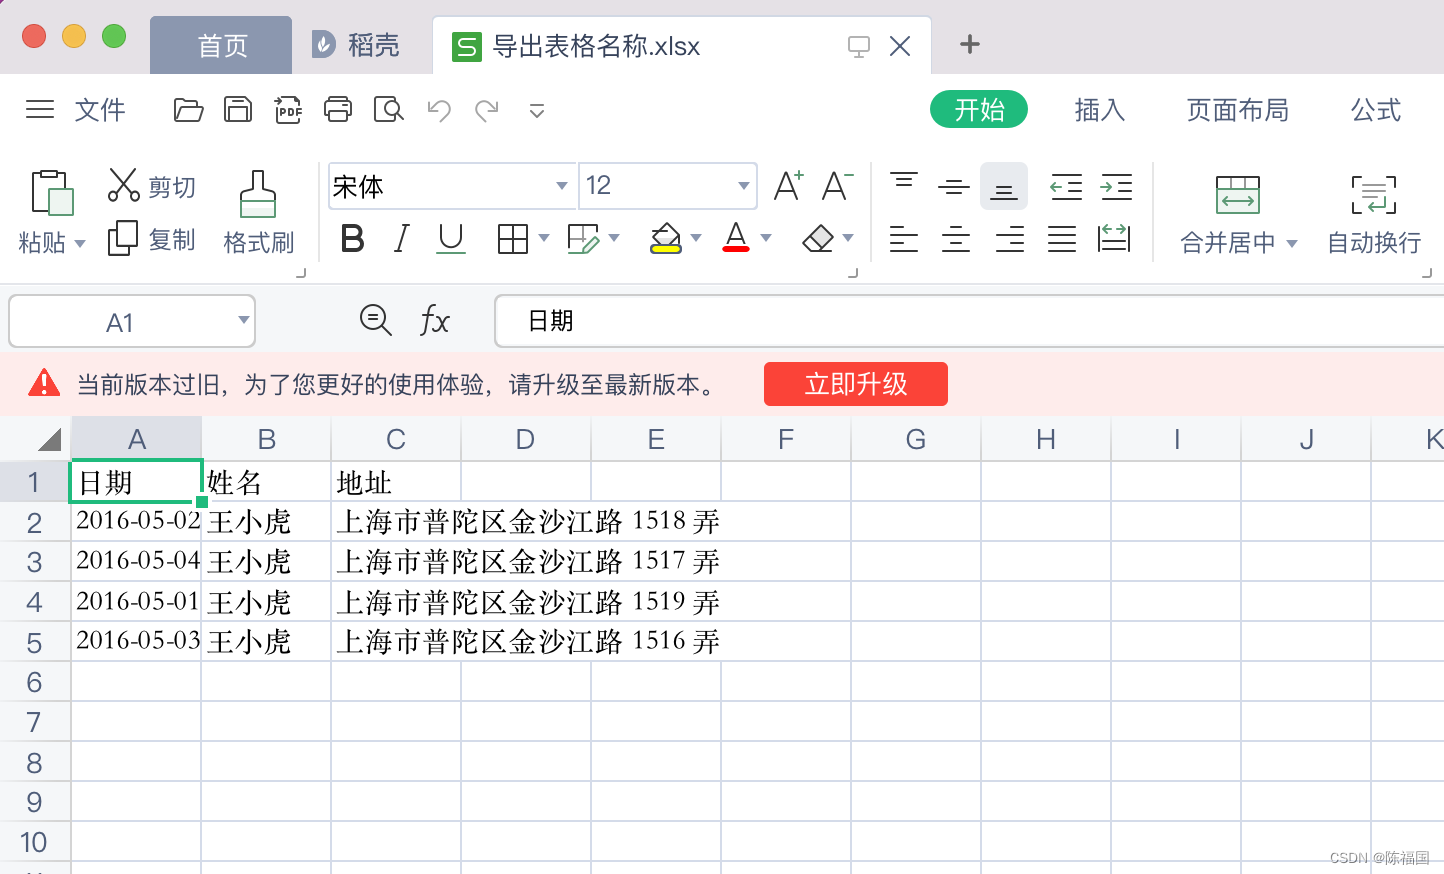Screen dimensions: 1444x874
Task: Click cell containing 2016-05-01
Action: click(x=137, y=601)
